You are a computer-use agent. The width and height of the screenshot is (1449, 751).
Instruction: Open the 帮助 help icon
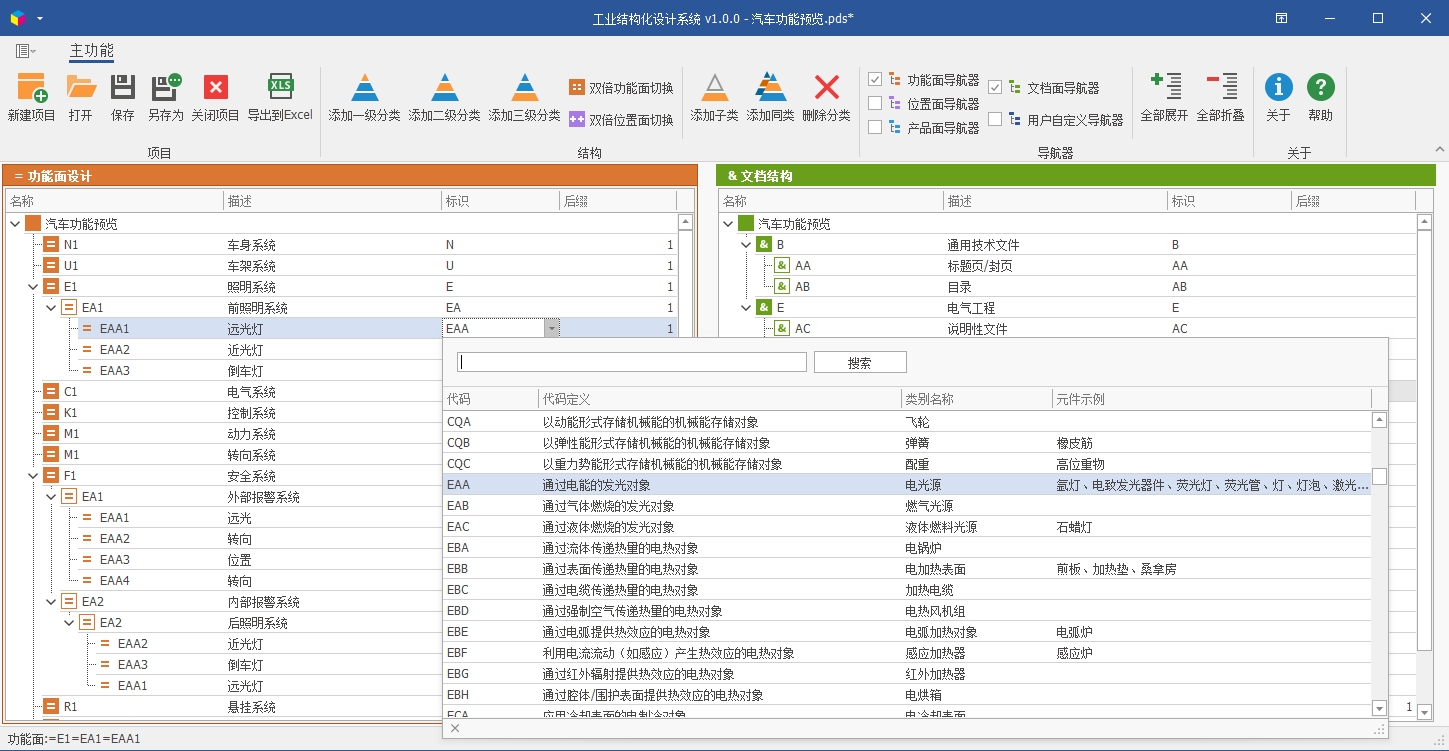(x=1320, y=89)
